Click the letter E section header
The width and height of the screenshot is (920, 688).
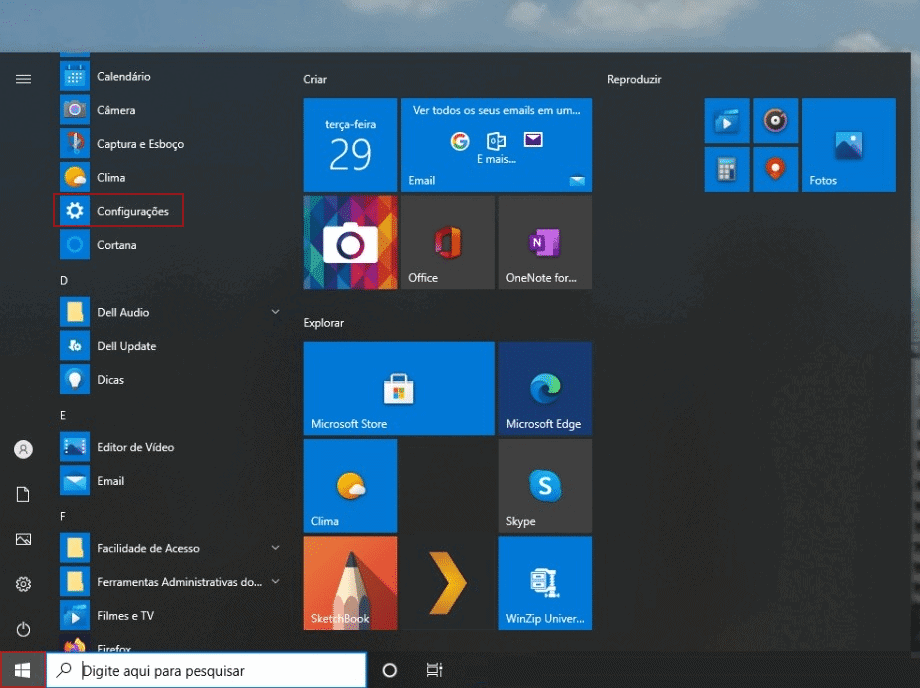[63, 415]
